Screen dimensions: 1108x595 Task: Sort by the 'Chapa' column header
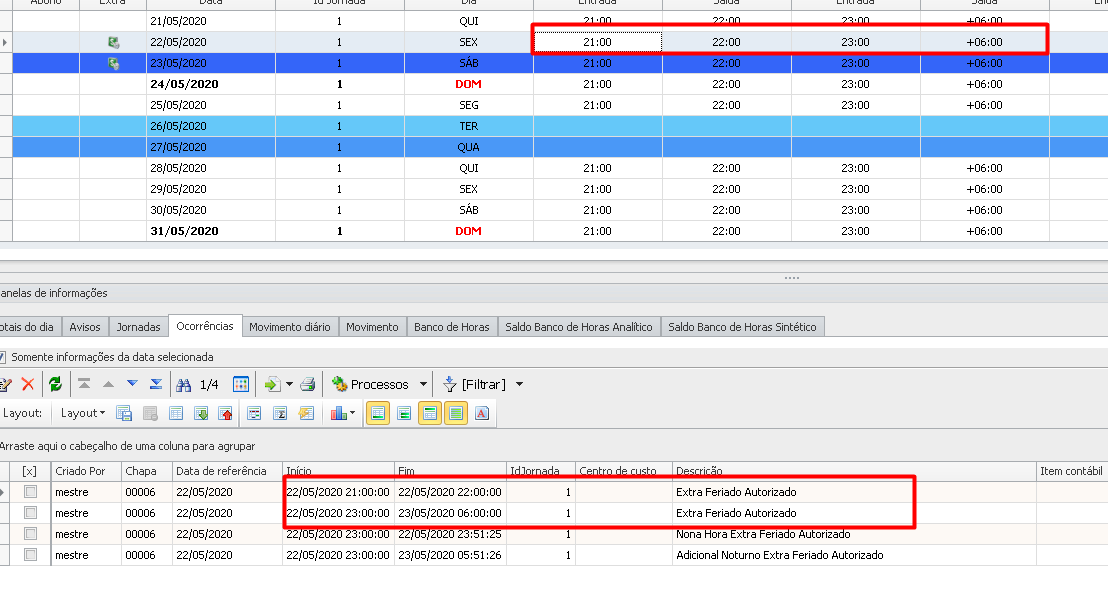[147, 471]
